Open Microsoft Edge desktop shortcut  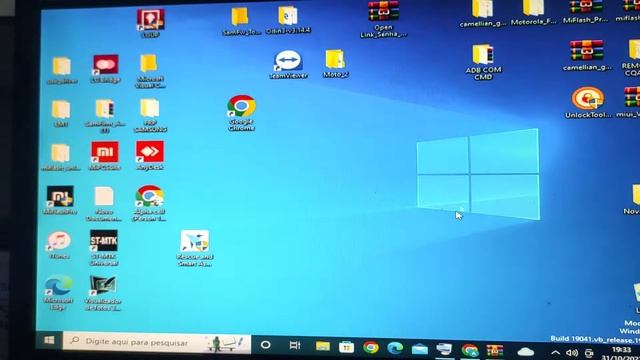(x=58, y=293)
